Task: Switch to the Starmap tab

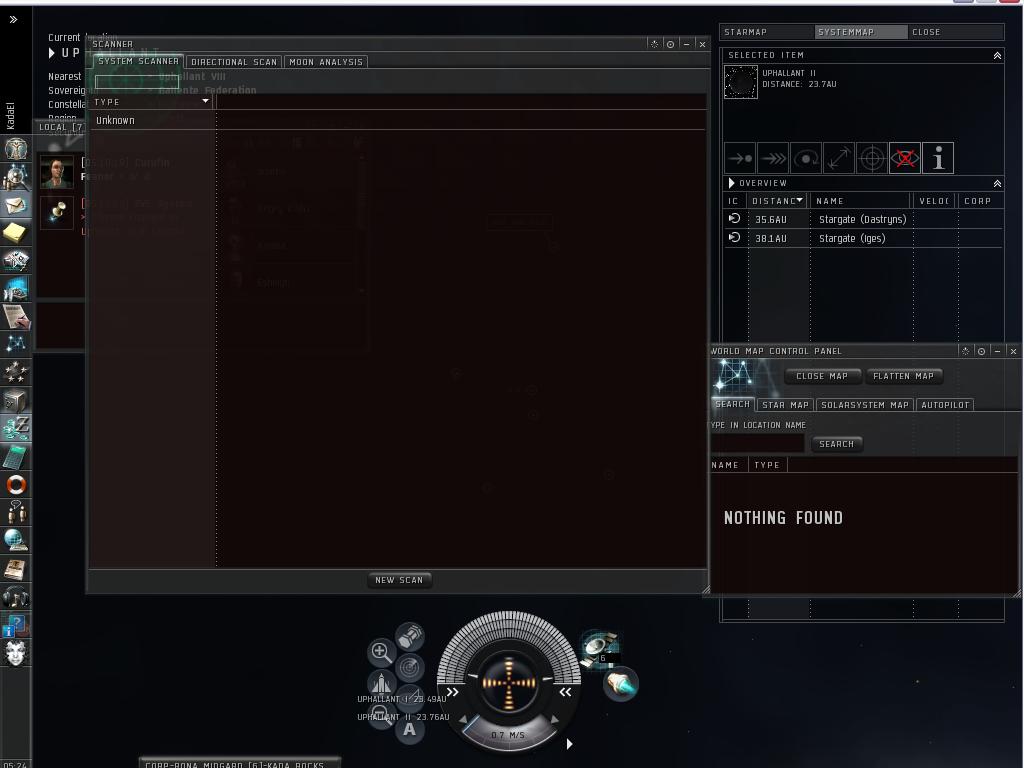Action: click(768, 32)
